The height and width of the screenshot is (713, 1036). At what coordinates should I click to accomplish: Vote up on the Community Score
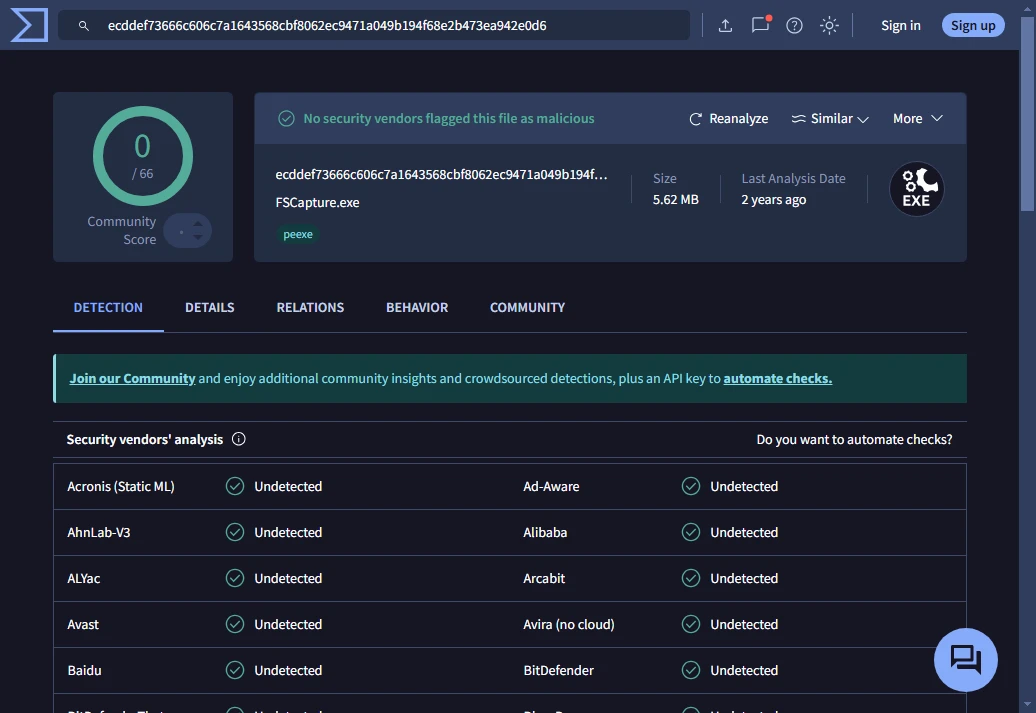tap(198, 223)
